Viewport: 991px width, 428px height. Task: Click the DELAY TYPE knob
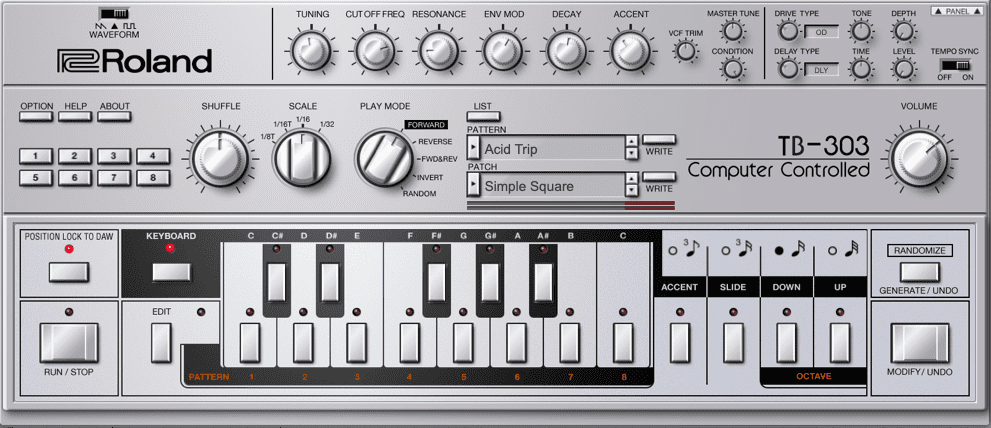(788, 68)
